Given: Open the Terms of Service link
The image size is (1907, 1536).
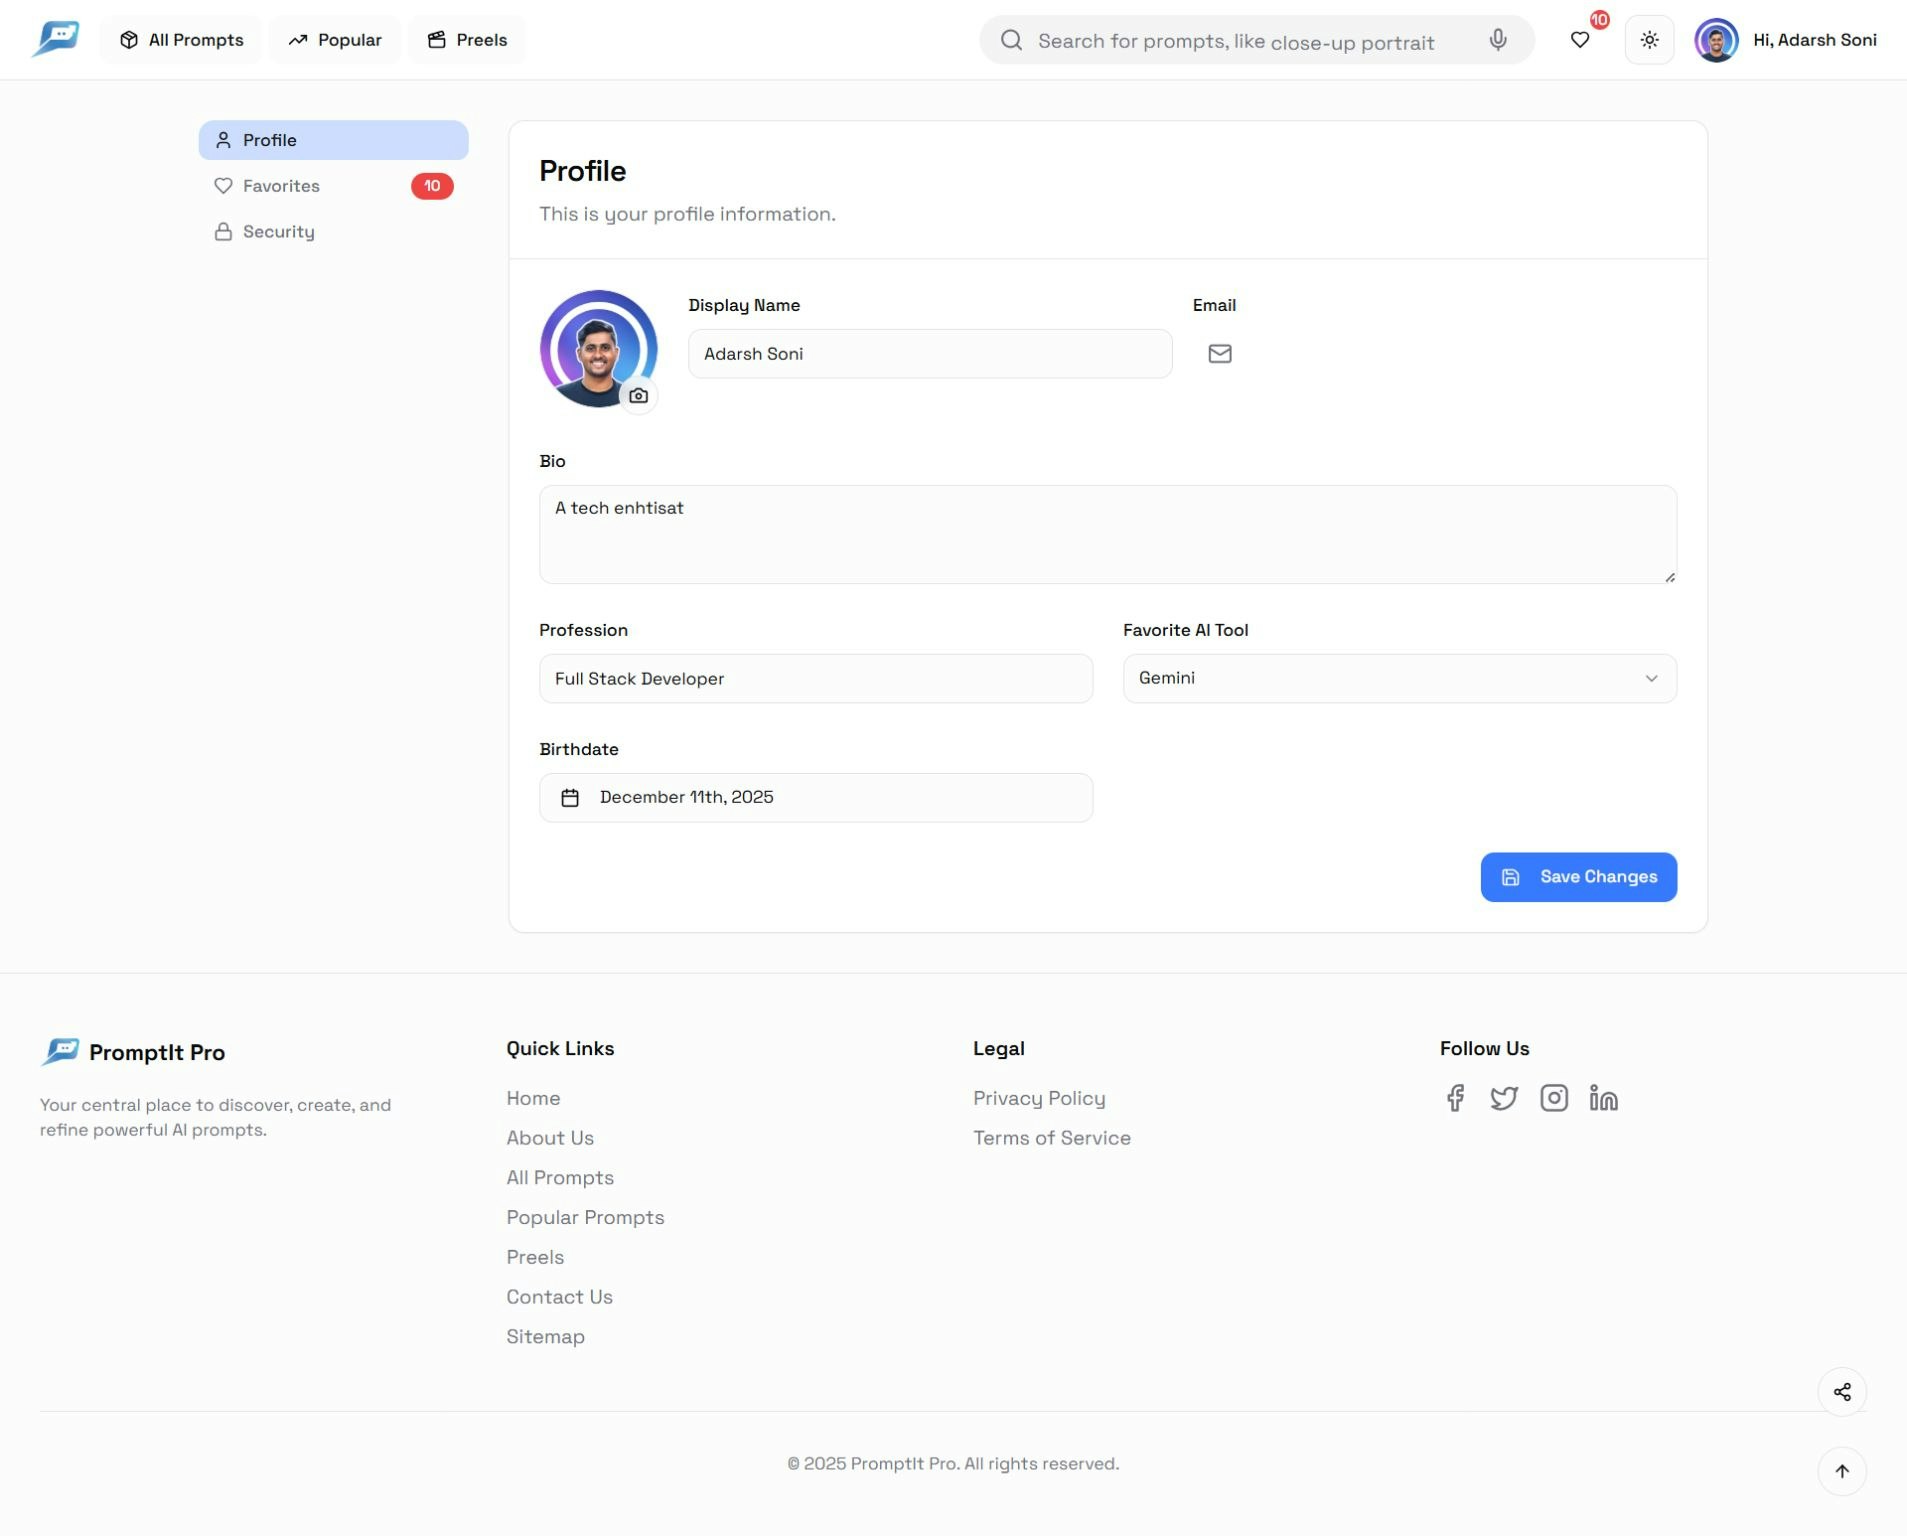Looking at the screenshot, I should coord(1052,1138).
